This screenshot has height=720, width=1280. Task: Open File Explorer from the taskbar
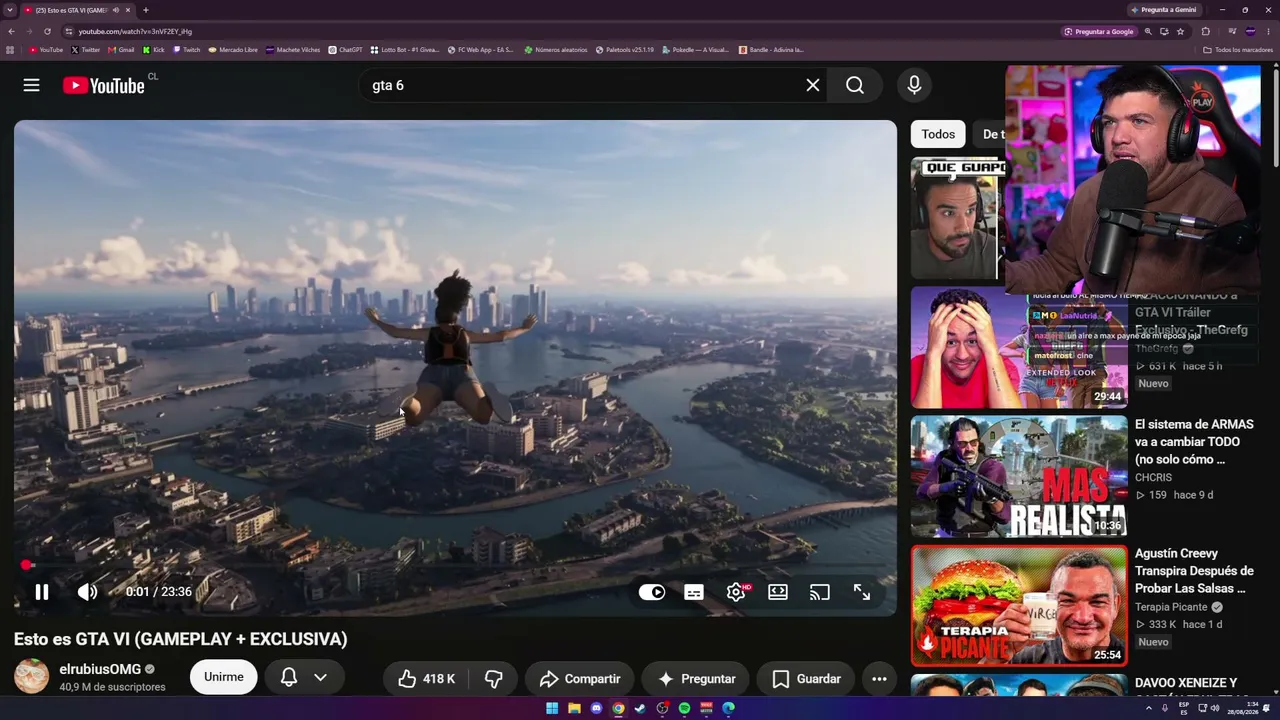coord(574,708)
